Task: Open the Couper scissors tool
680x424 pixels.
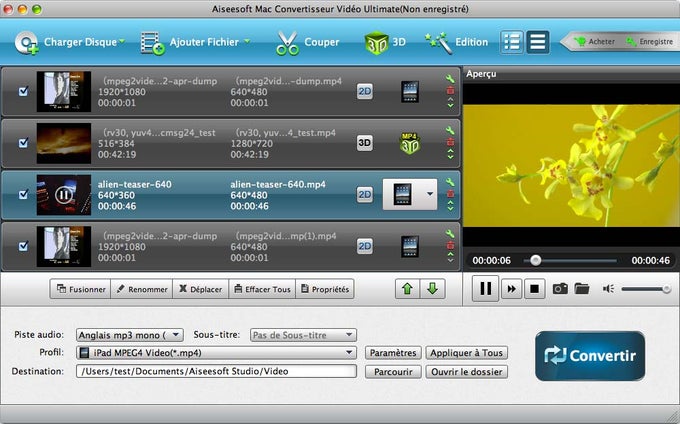Action: (x=287, y=43)
